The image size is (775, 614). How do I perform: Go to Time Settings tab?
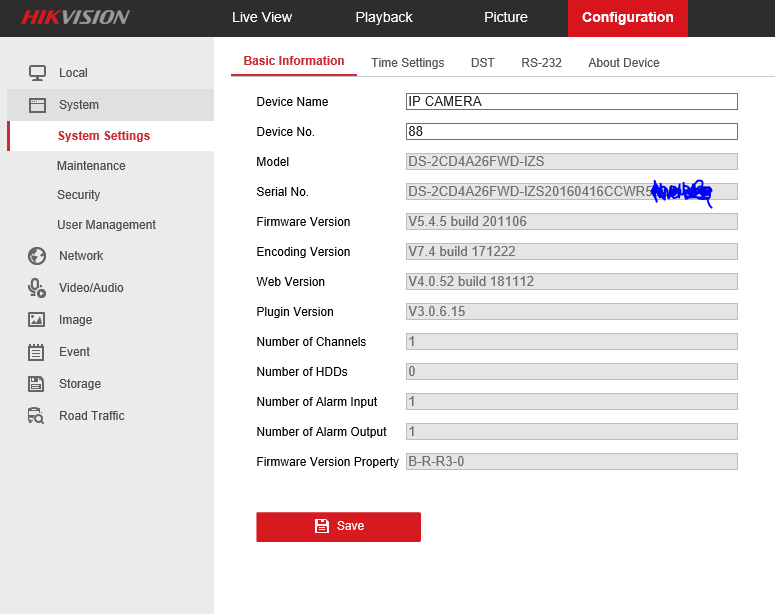pyautogui.click(x=407, y=63)
